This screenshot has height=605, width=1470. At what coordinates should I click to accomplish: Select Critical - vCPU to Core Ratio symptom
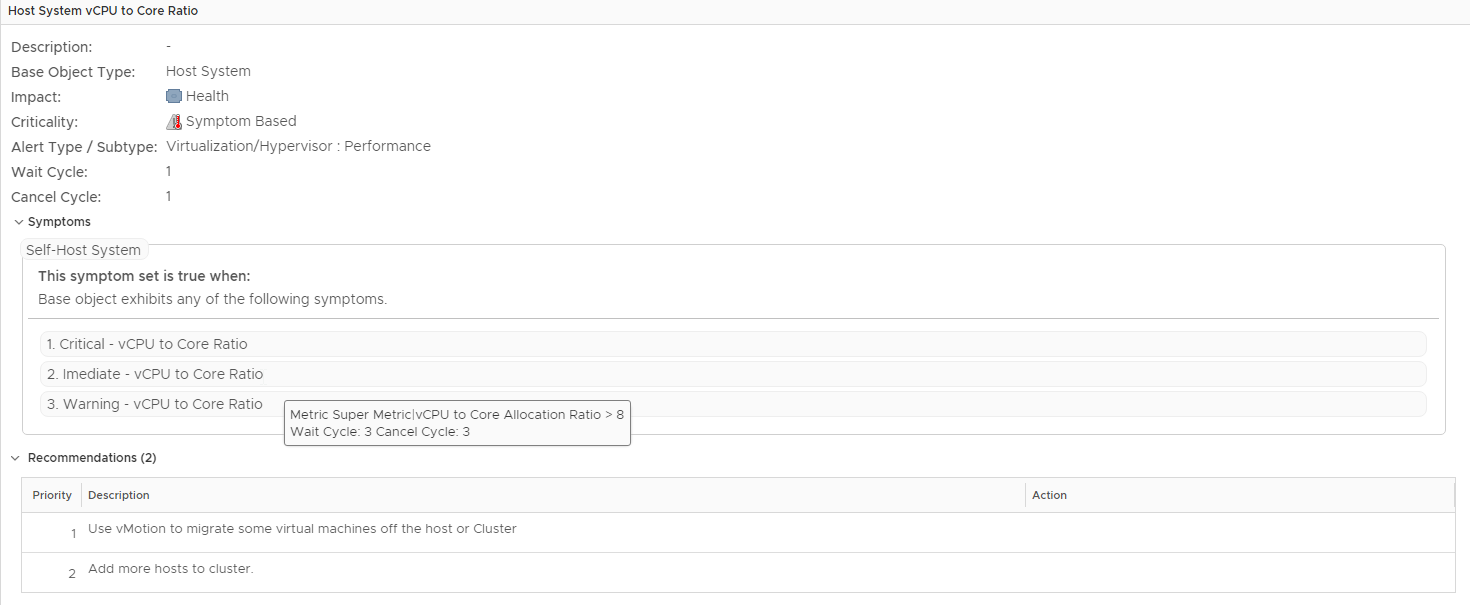coord(147,344)
